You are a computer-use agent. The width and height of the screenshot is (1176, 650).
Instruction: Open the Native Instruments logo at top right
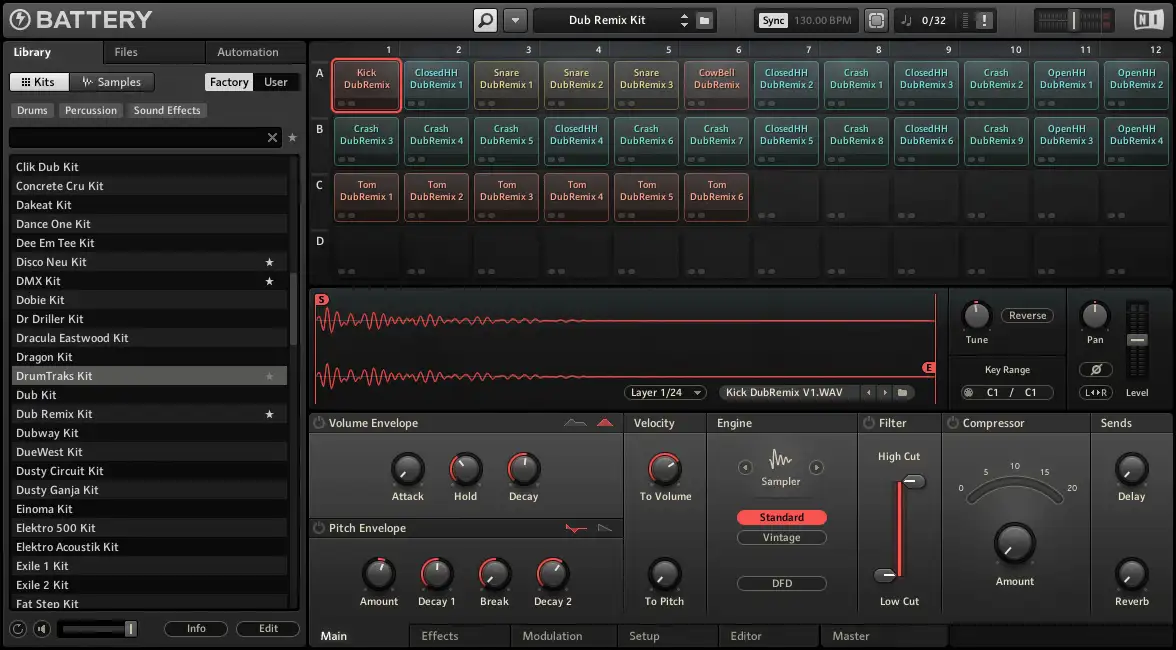coord(1146,19)
